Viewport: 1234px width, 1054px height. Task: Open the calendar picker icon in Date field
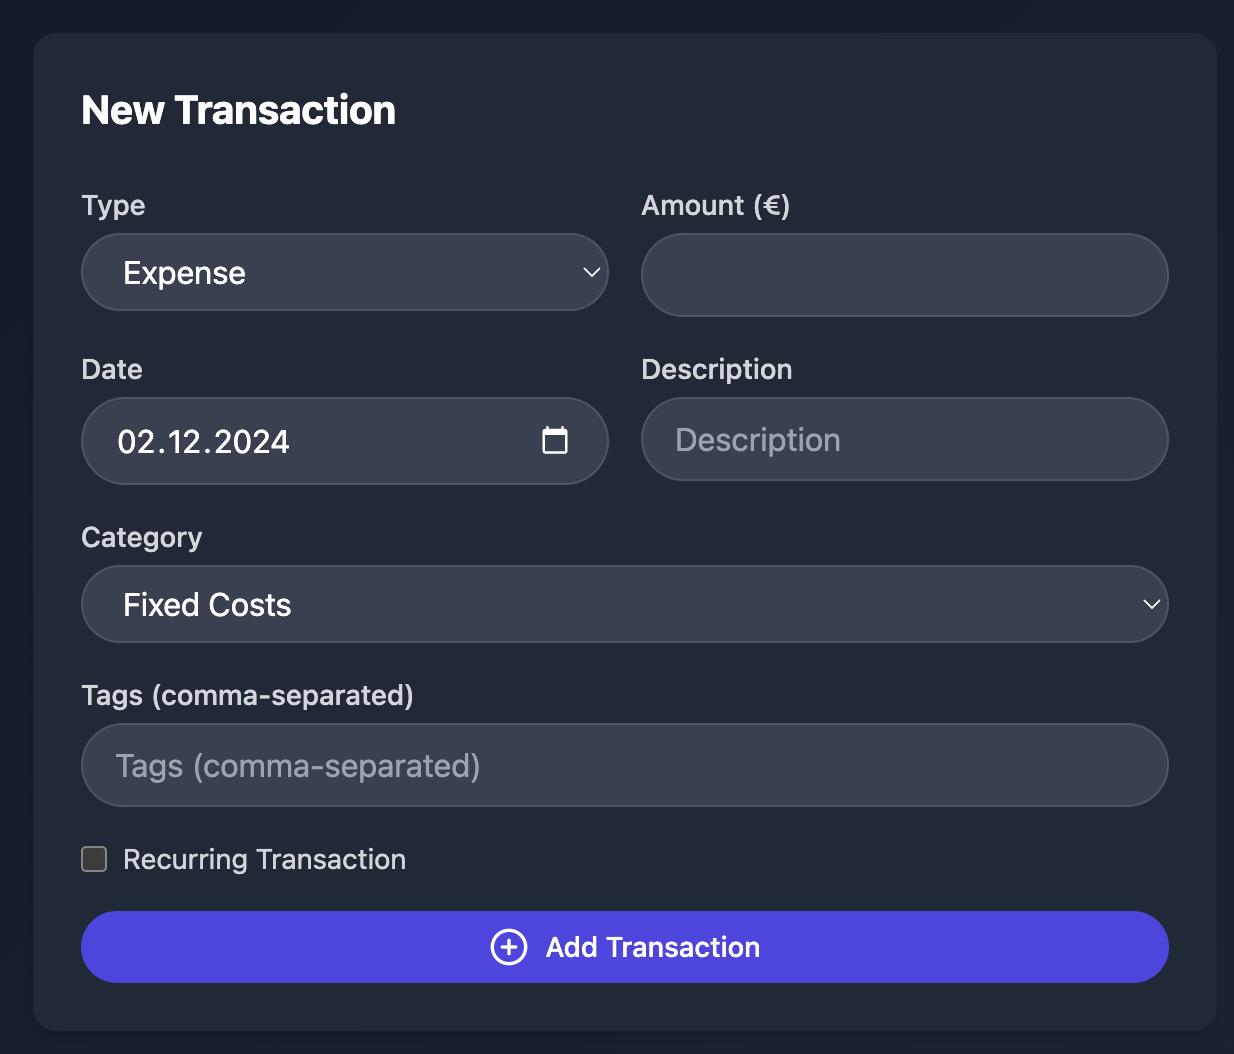(x=555, y=440)
